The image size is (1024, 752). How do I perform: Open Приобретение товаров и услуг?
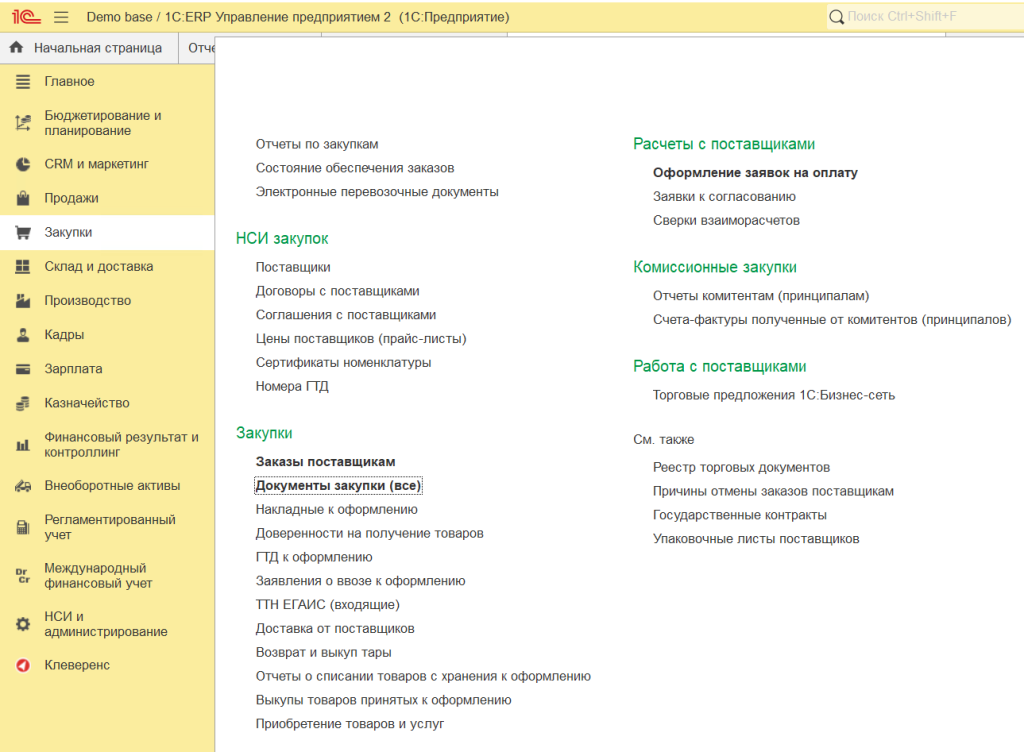click(x=349, y=724)
